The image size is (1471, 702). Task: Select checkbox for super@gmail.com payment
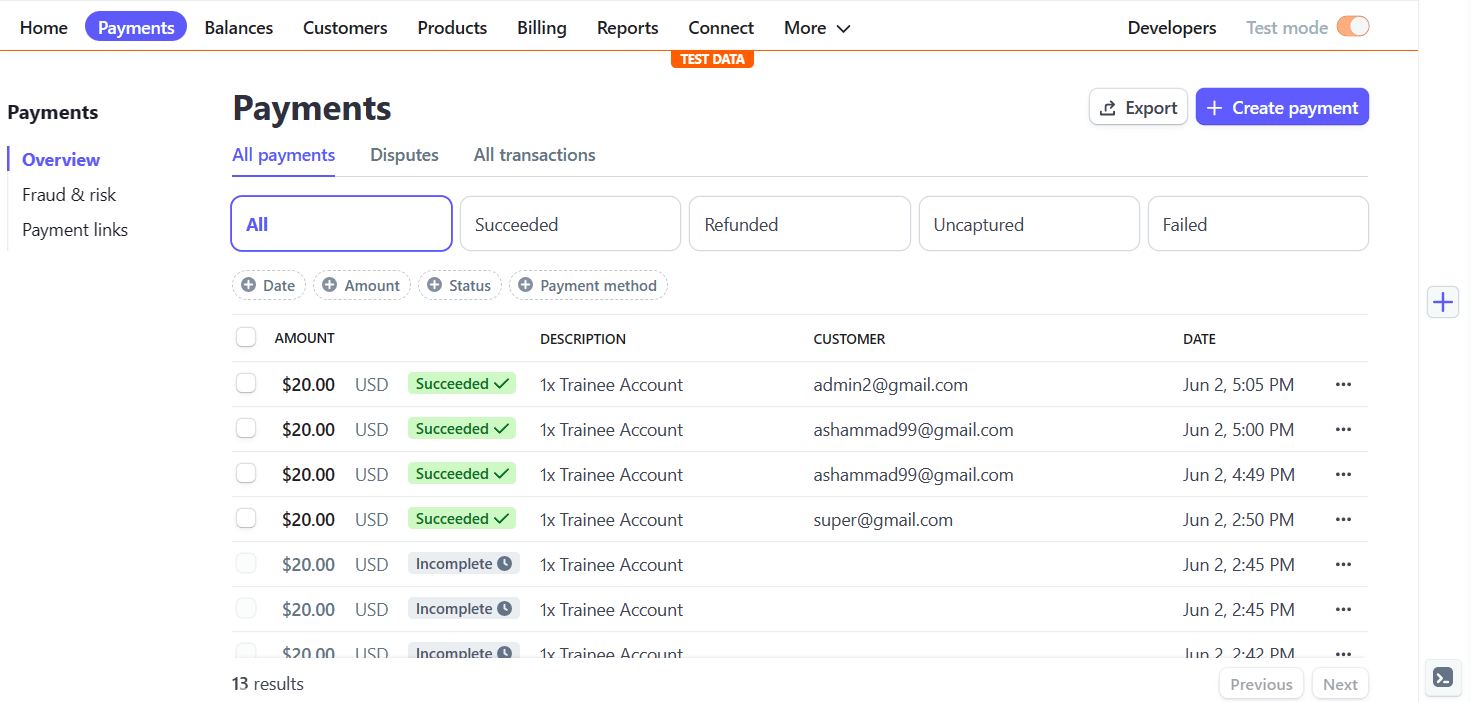click(246, 518)
